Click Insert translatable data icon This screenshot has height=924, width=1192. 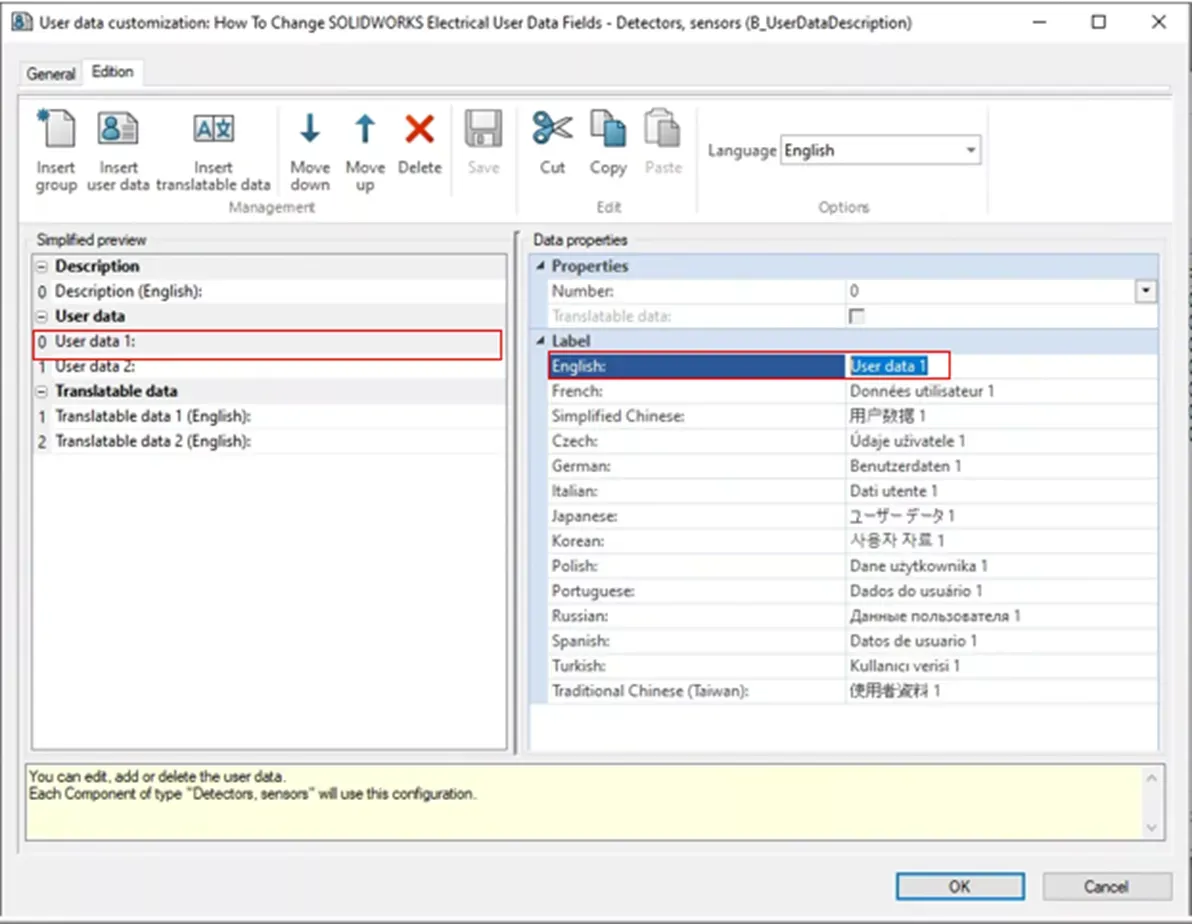(214, 129)
